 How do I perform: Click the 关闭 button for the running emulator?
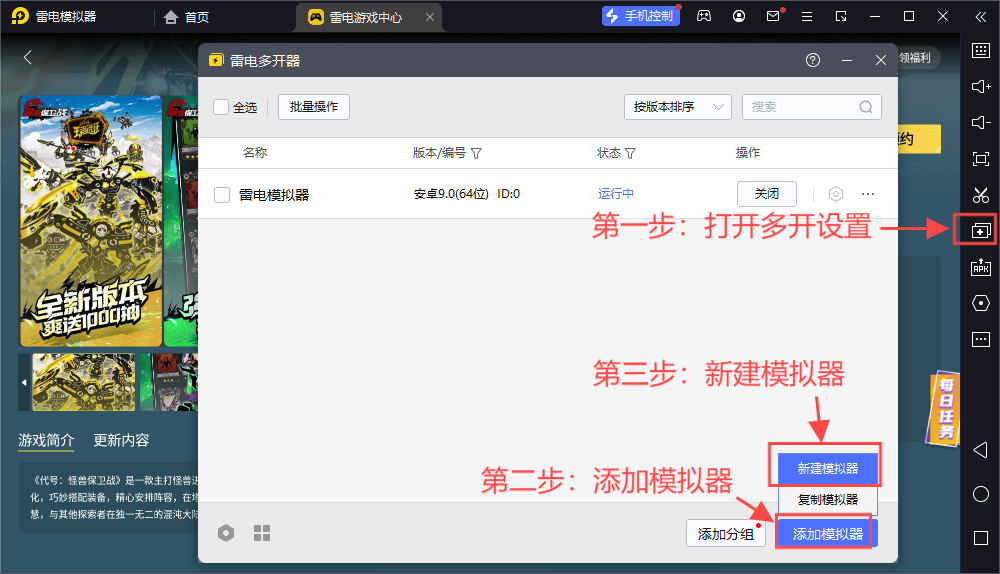coord(767,194)
